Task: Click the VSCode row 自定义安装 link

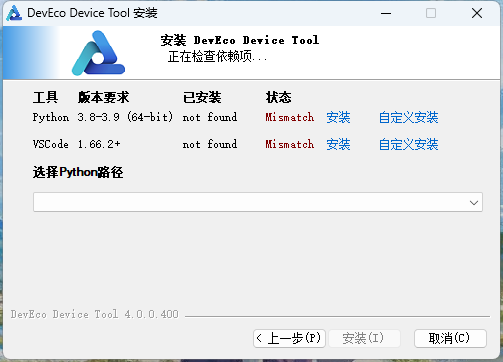Action: [408, 144]
